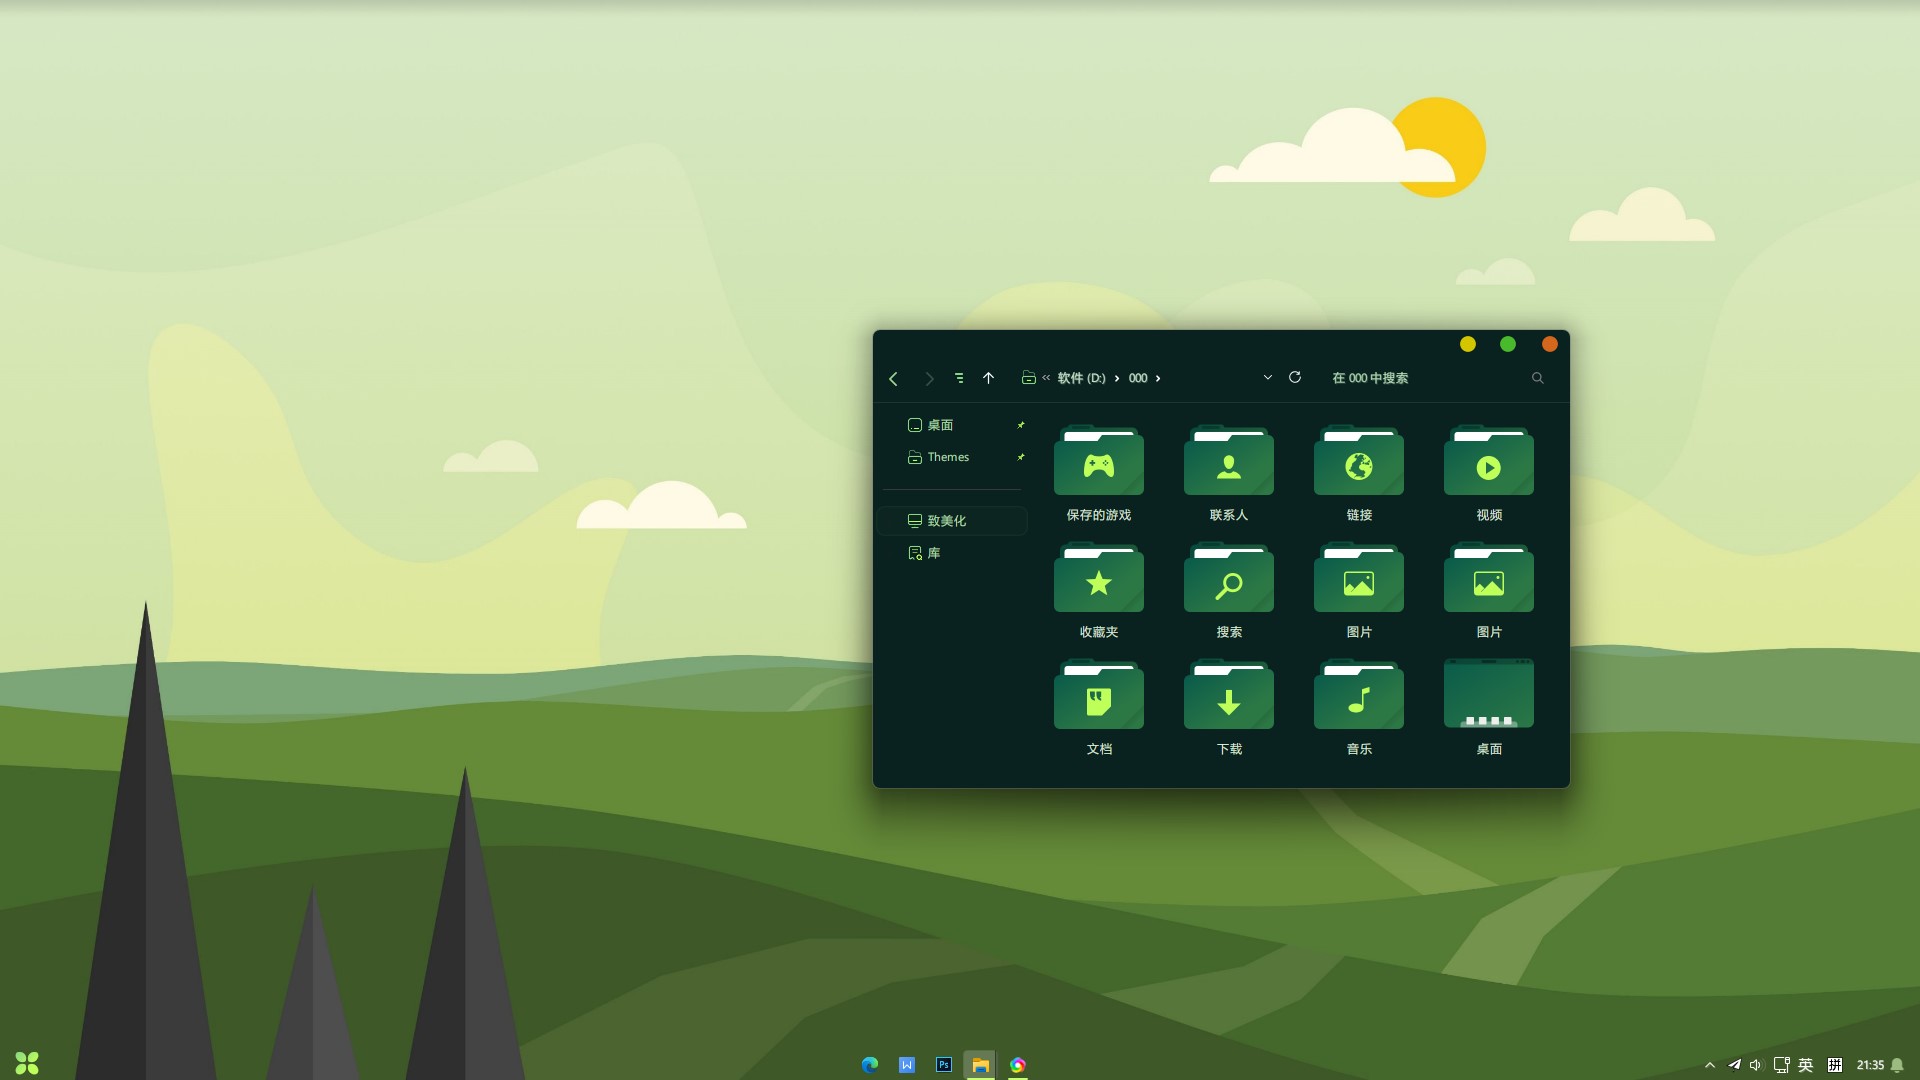1920x1080 pixels.
Task: Open the 下载 downloads folder
Action: pyautogui.click(x=1228, y=695)
